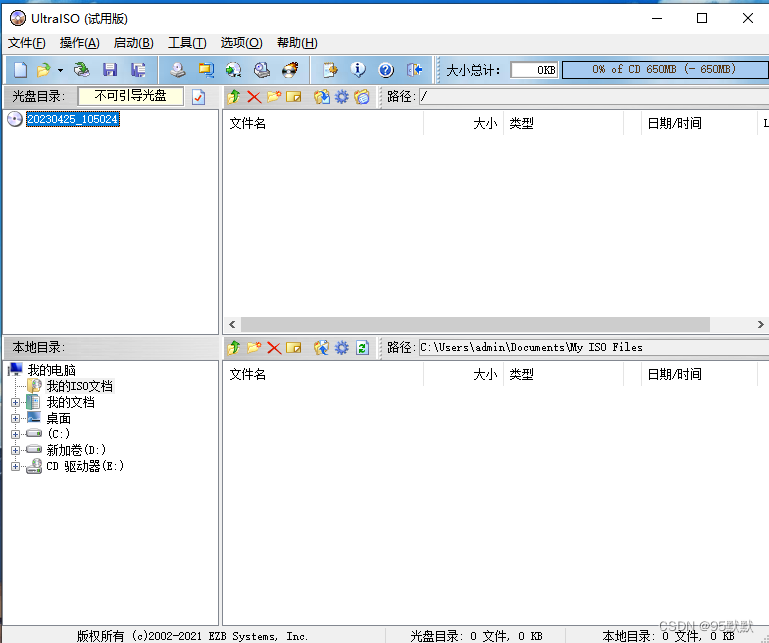Click the 0% of CD 650MB capacity bar
769x643 pixels.
(x=665, y=70)
